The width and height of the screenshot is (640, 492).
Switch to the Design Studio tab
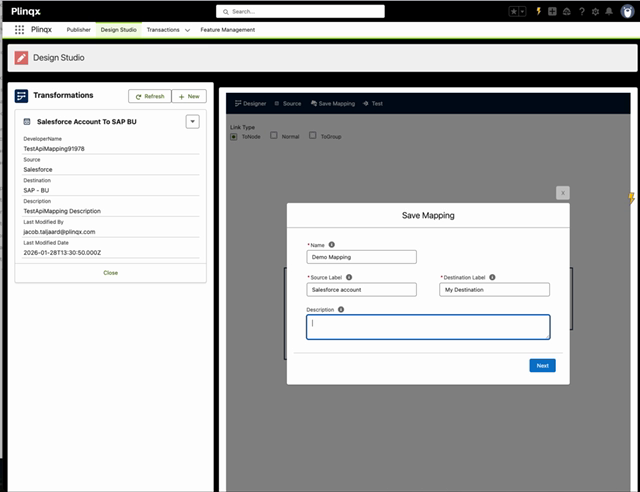[118, 30]
